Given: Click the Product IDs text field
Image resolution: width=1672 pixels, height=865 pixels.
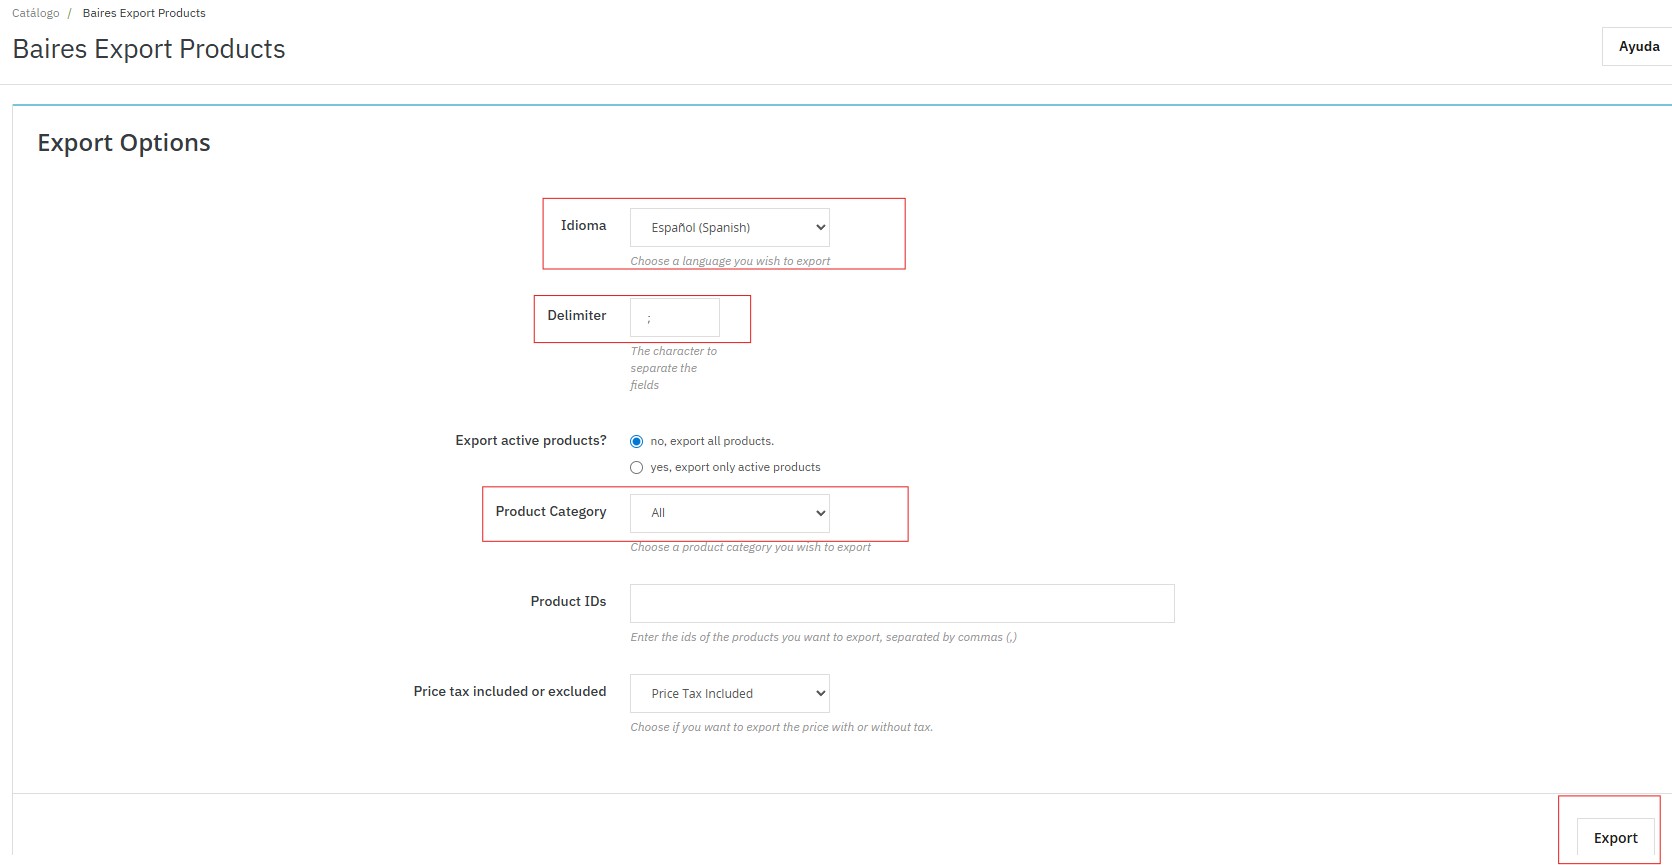Looking at the screenshot, I should click(902, 603).
